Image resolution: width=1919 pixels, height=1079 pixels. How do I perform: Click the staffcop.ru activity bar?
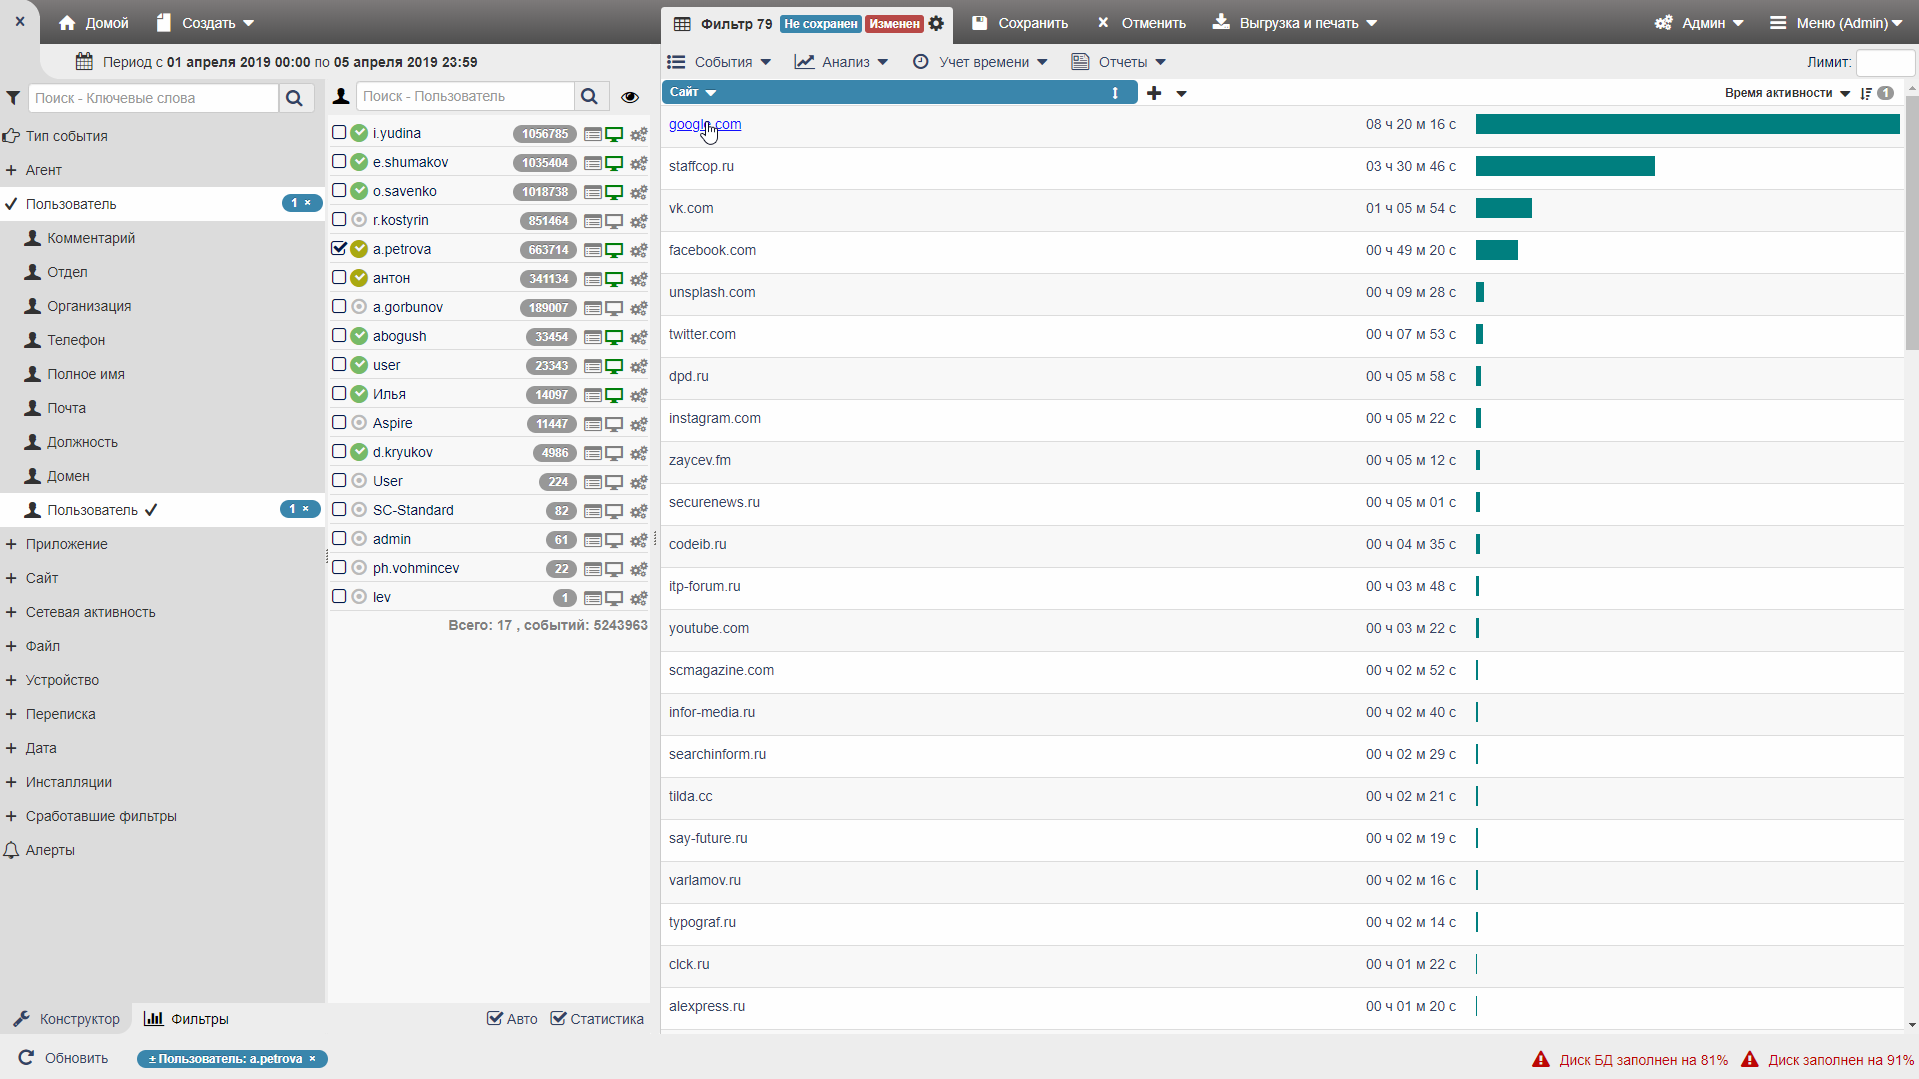pyautogui.click(x=1565, y=166)
